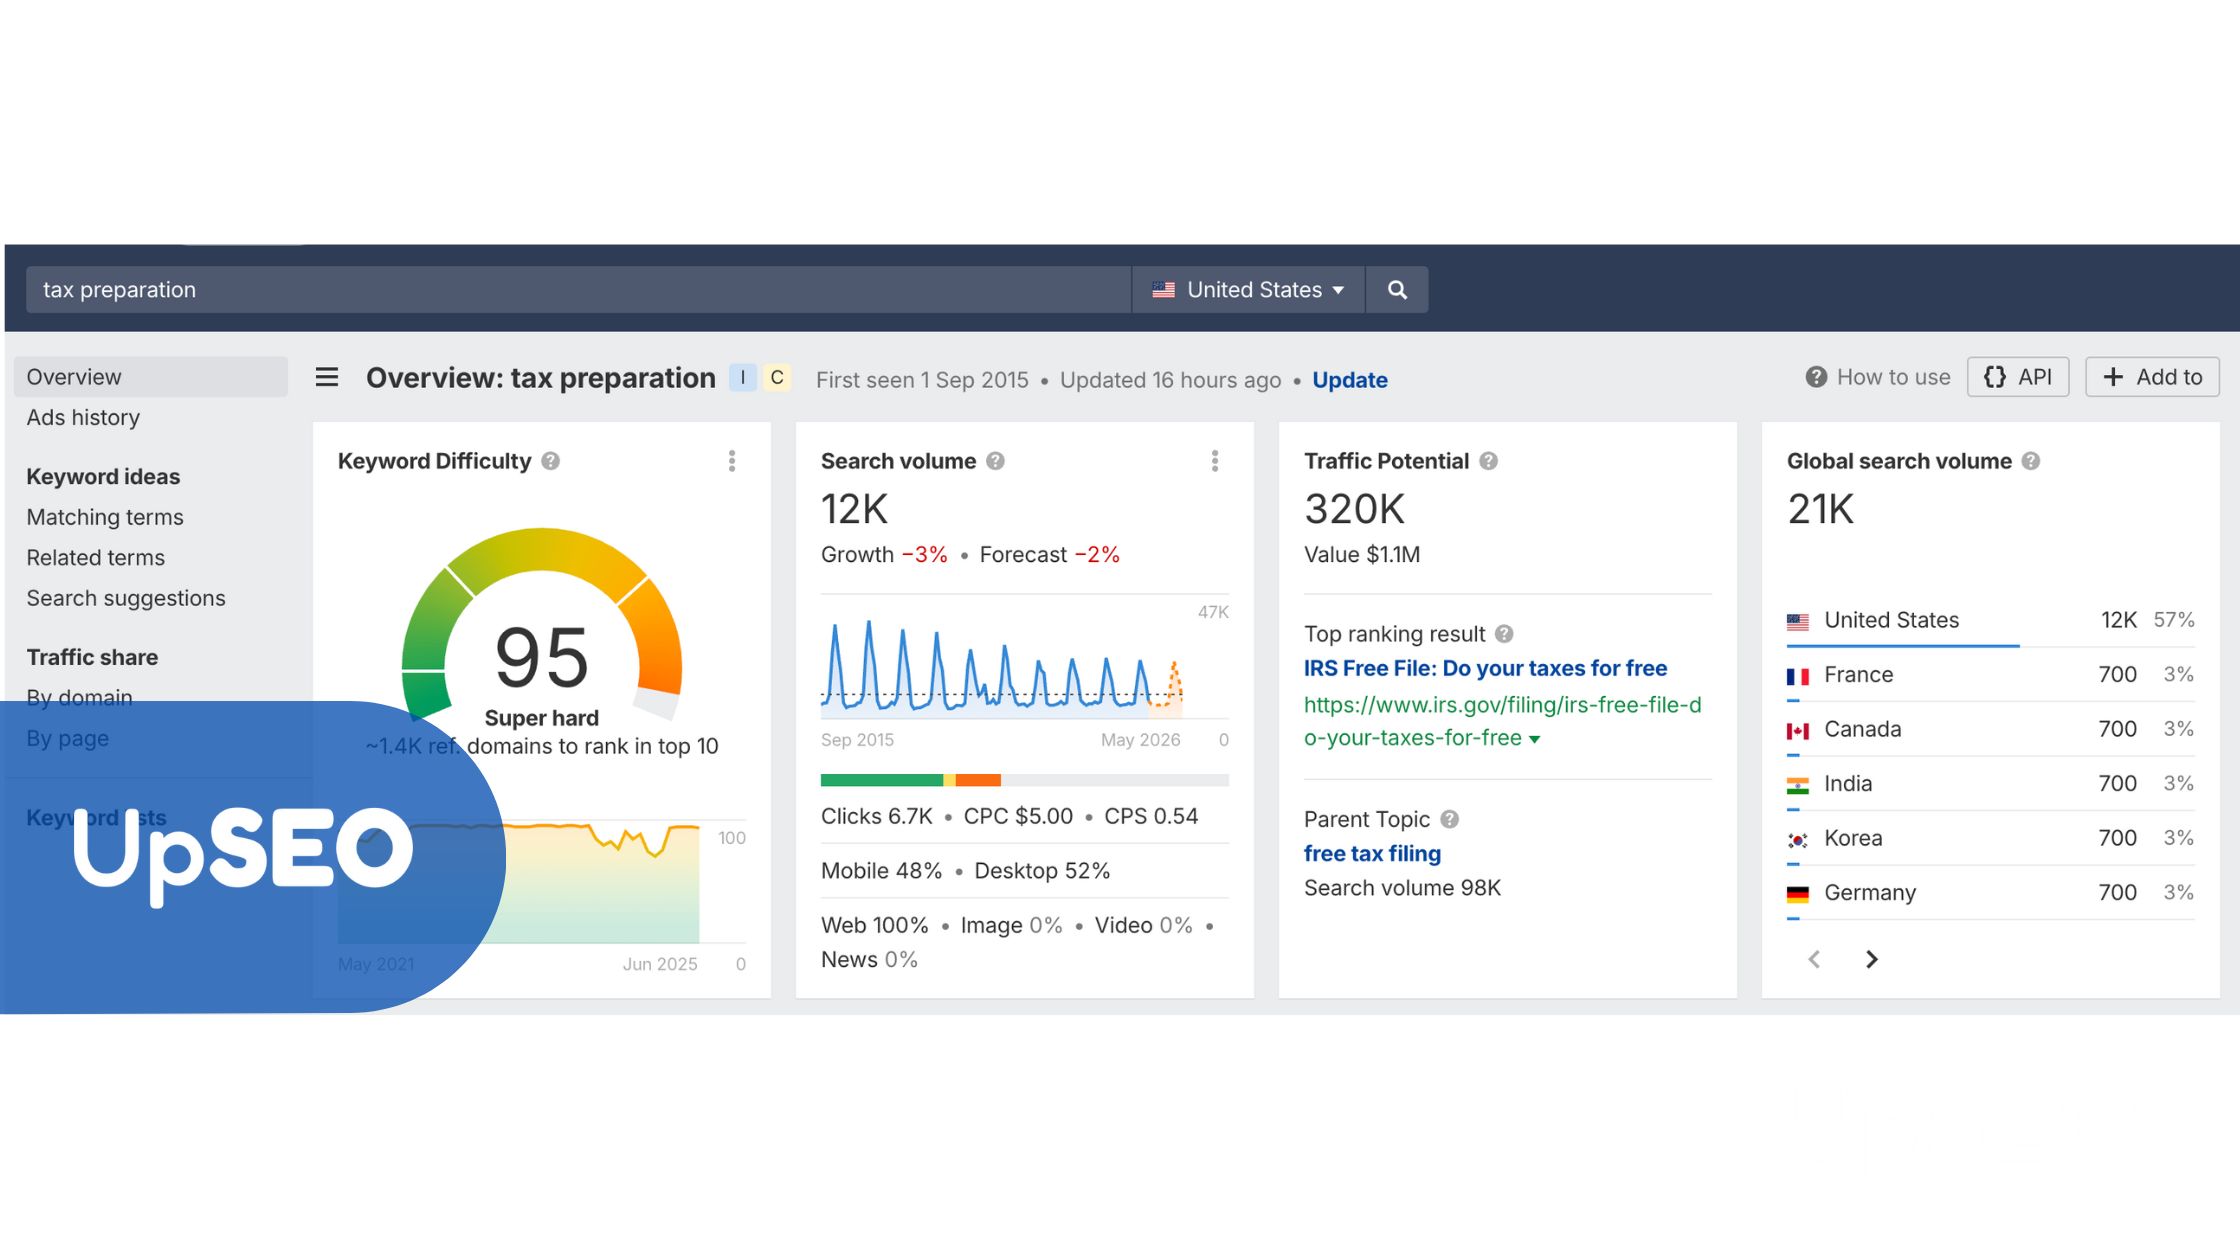Click the yellow C intent badge

pos(777,378)
